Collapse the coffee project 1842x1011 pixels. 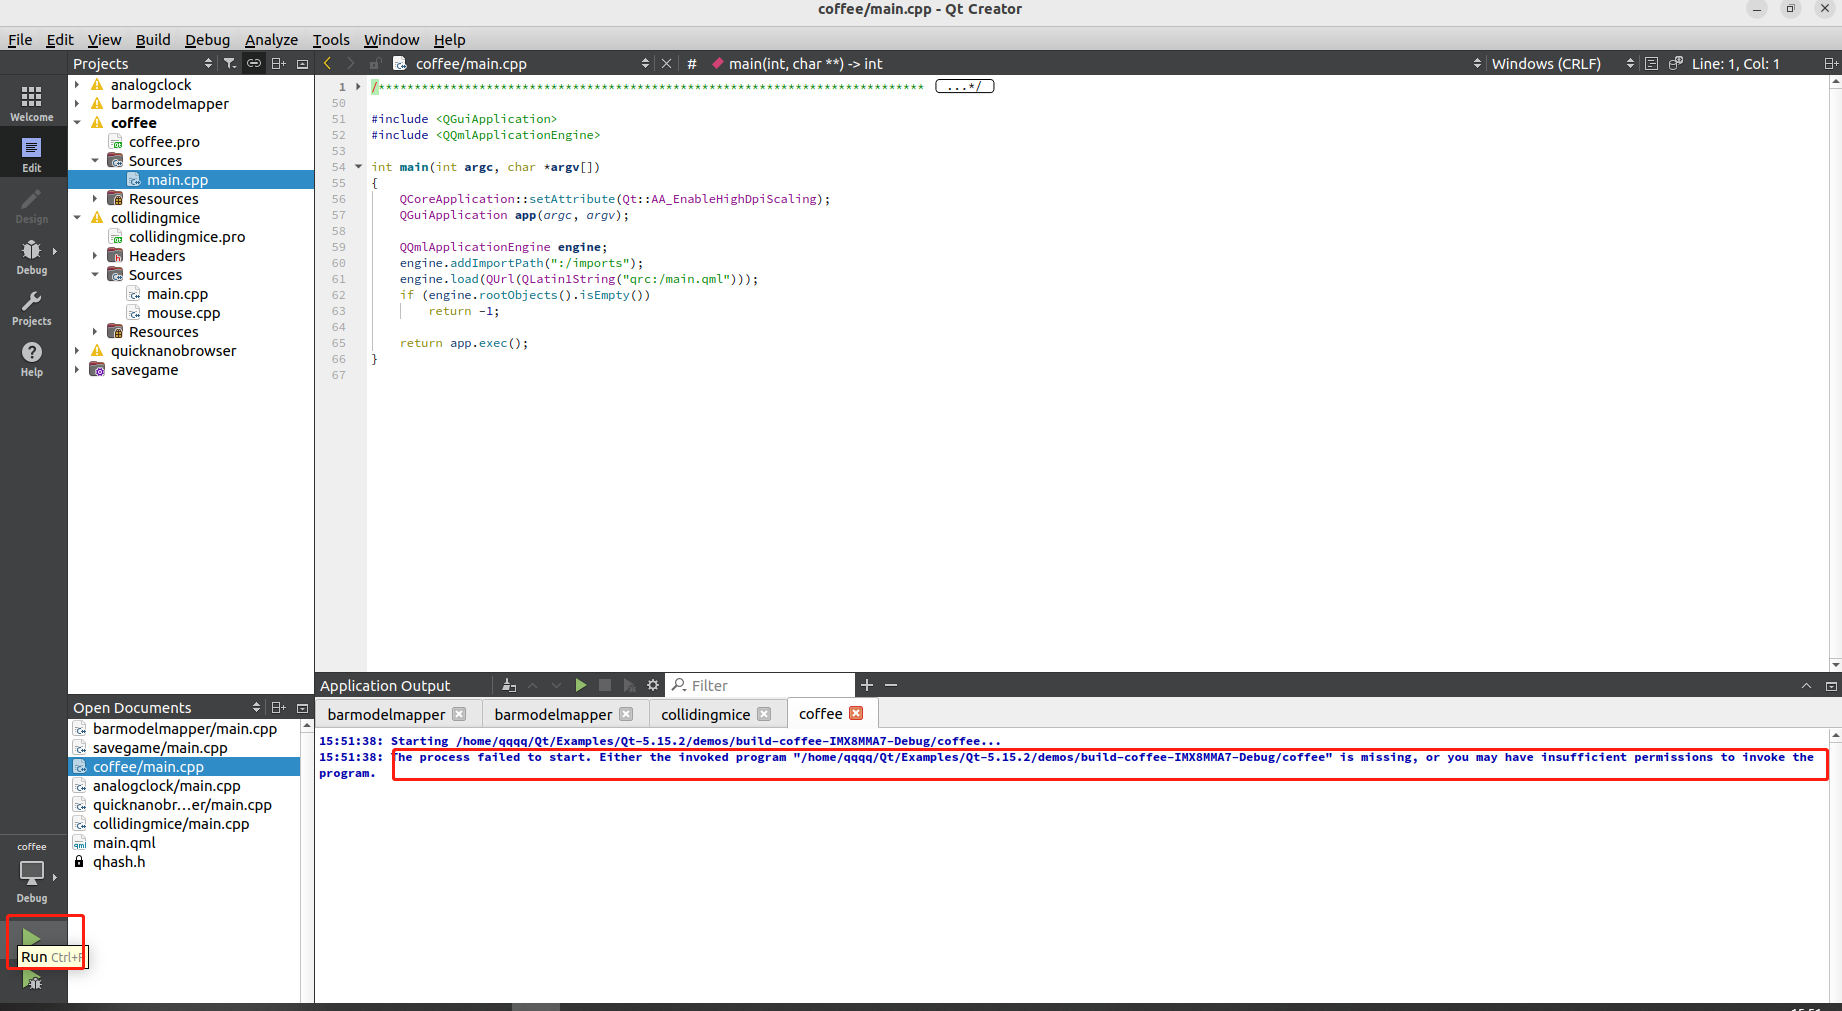77,123
